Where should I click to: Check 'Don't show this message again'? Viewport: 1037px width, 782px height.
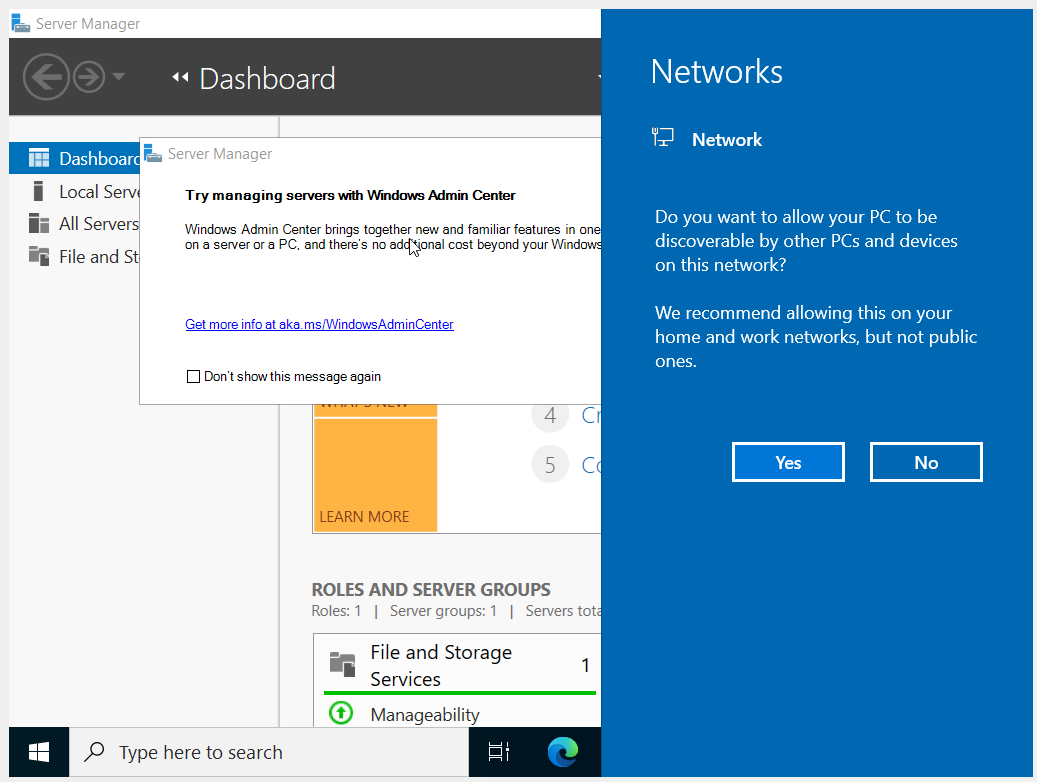tap(194, 377)
